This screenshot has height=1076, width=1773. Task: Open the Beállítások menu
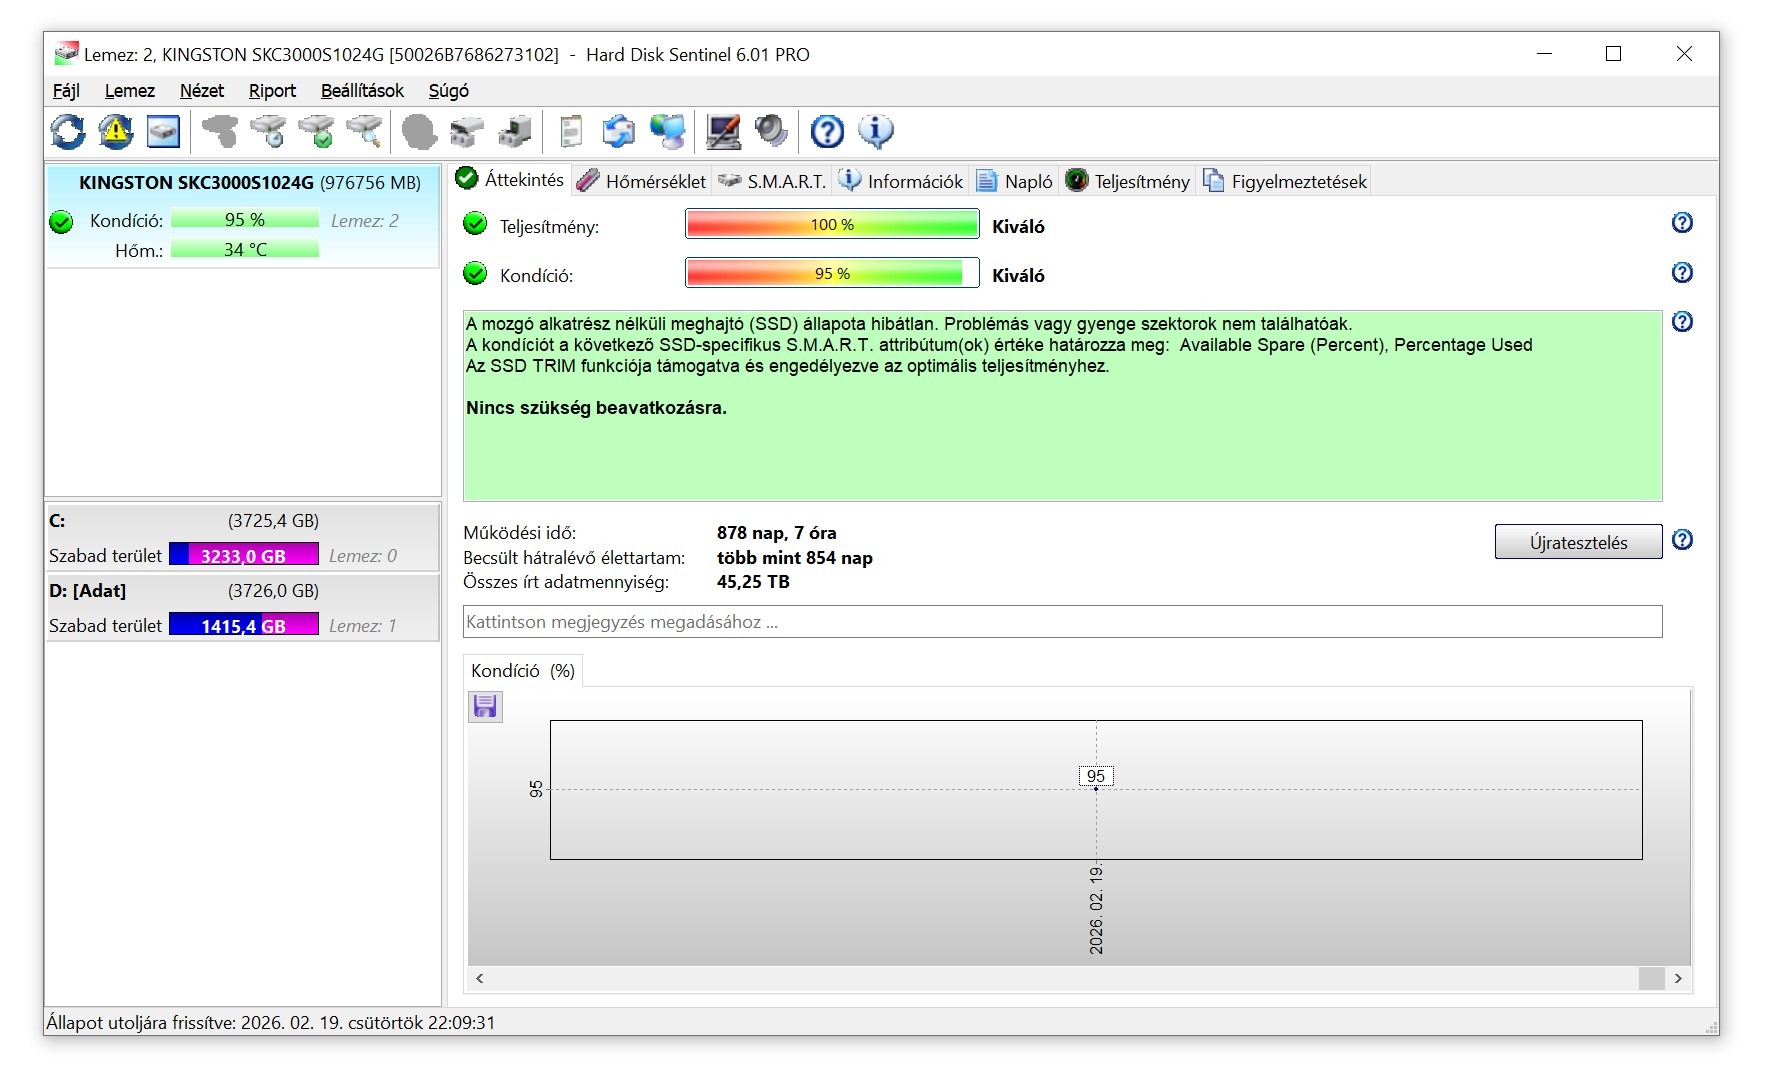(362, 91)
